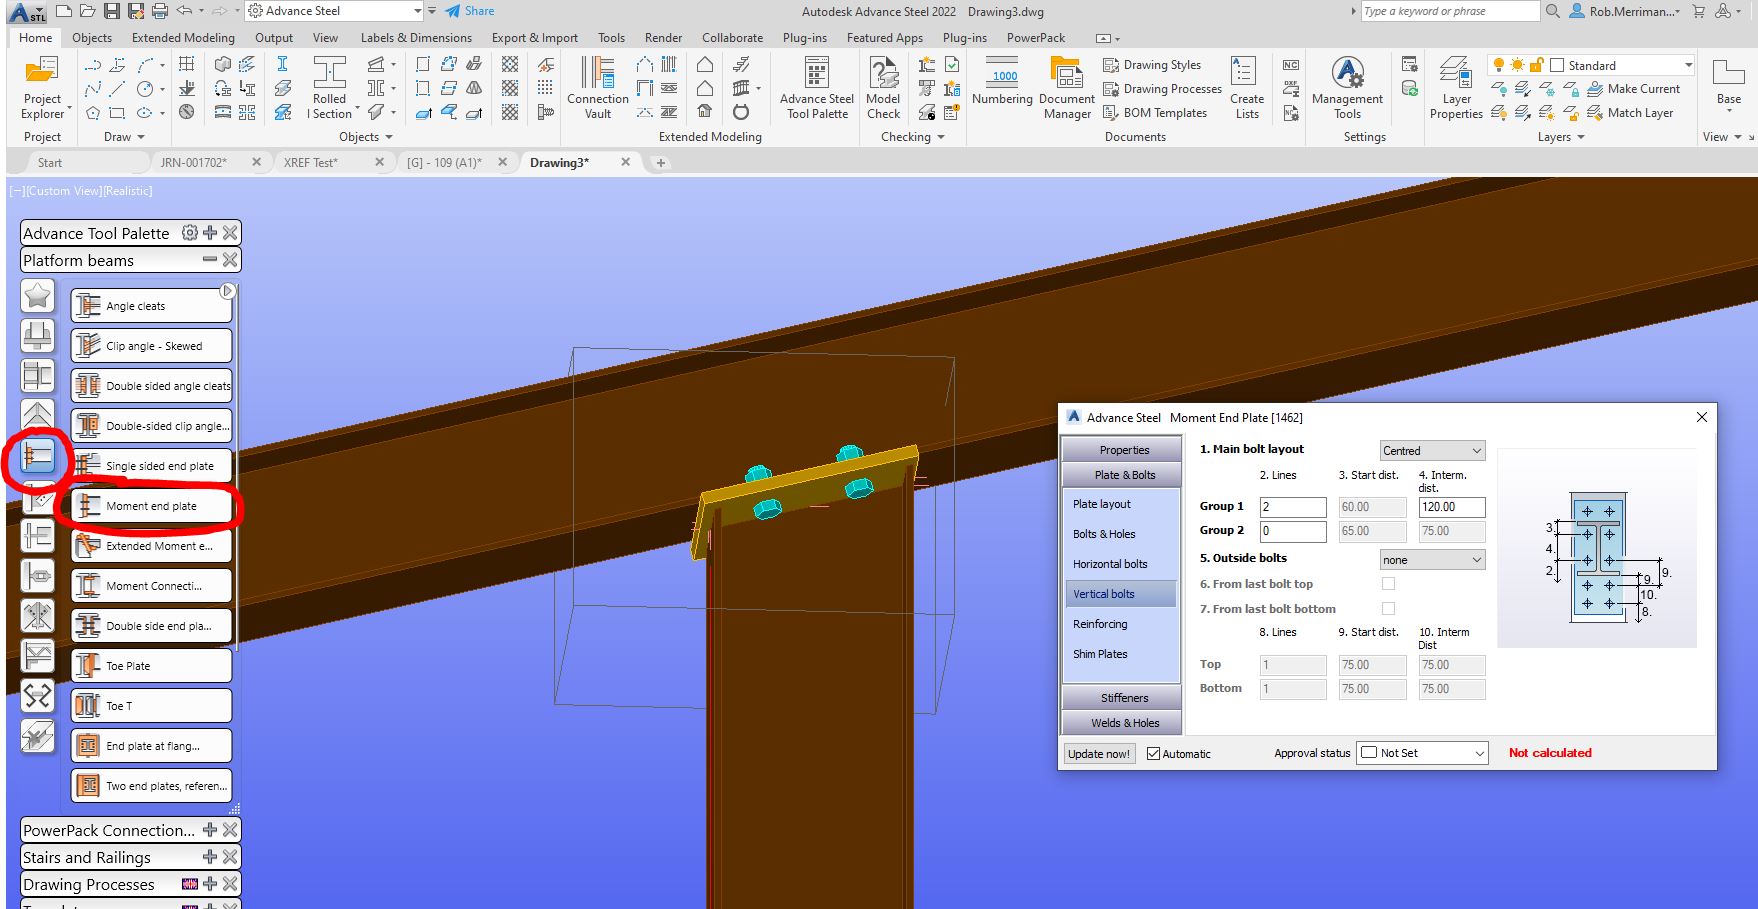Screen dimensions: 1758x909
Task: Open palette settings gear icon
Action: coord(190,233)
